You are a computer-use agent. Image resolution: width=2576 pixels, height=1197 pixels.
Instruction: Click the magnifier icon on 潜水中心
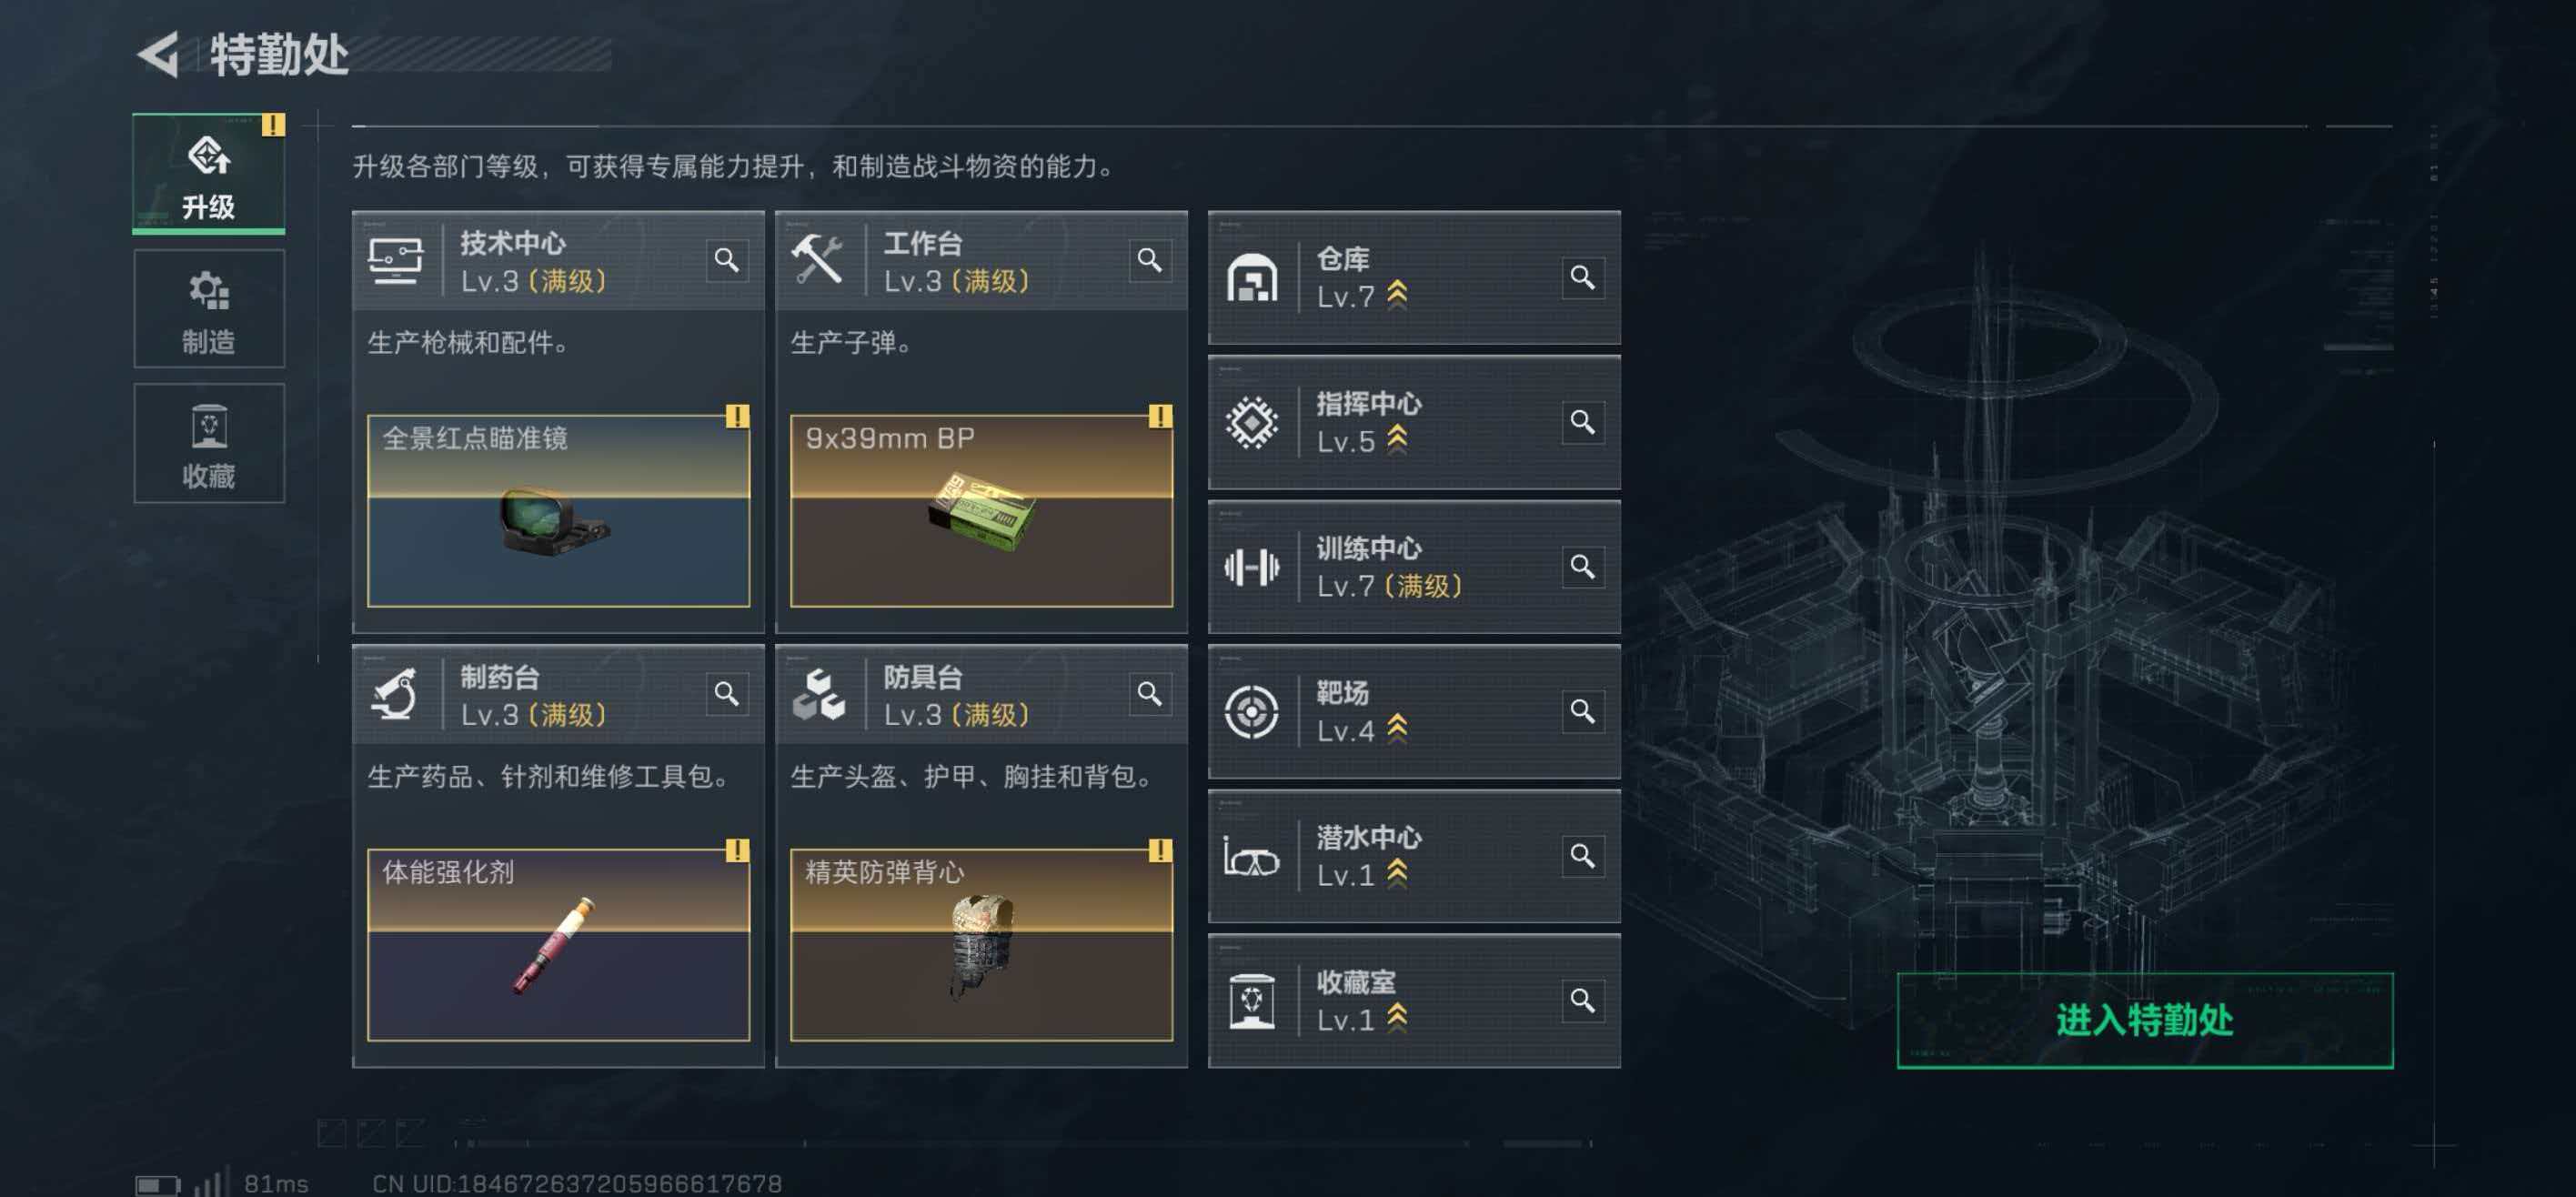pyautogui.click(x=1583, y=856)
